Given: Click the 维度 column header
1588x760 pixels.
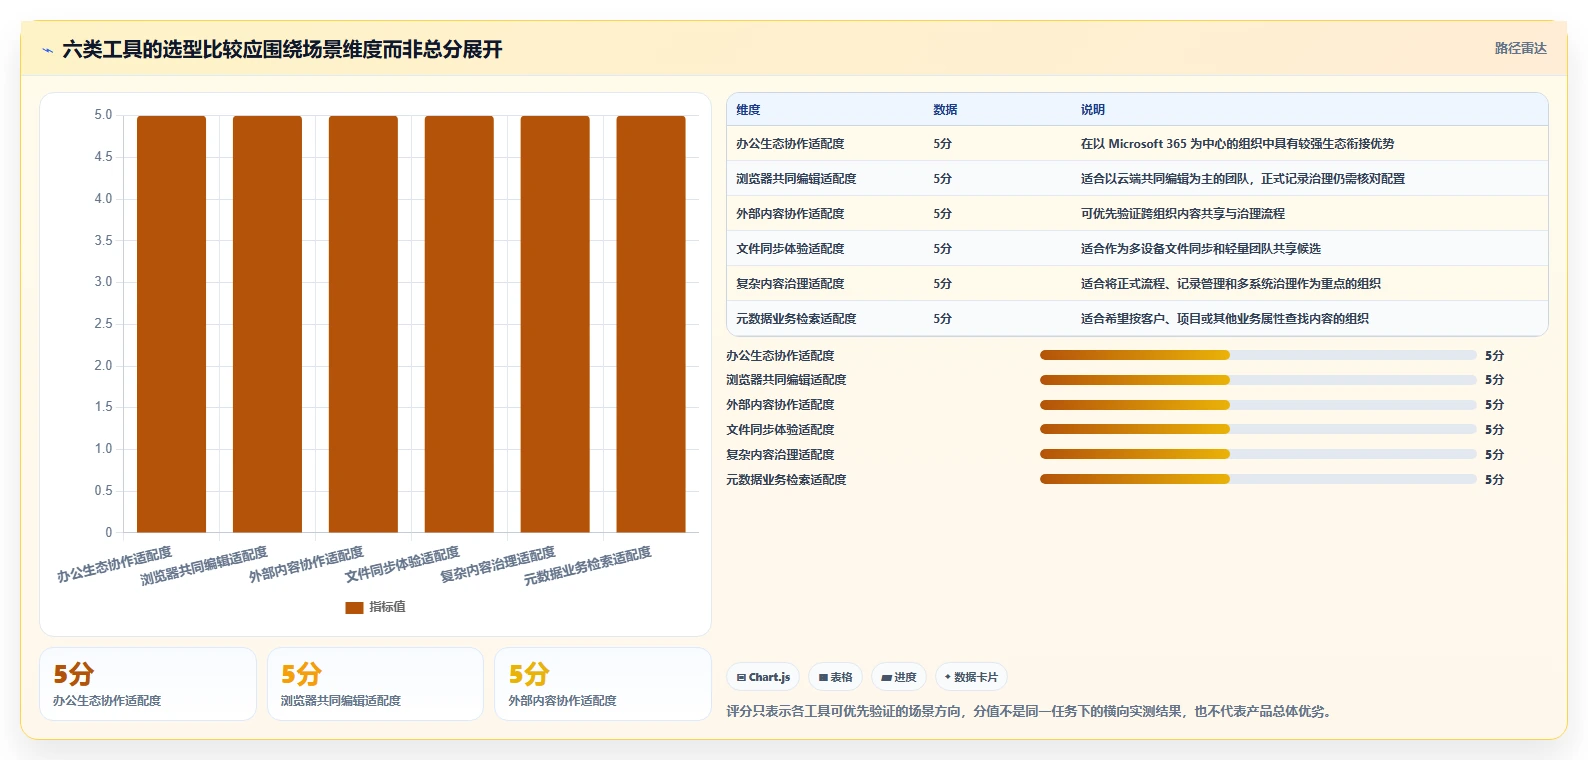Looking at the screenshot, I should pyautogui.click(x=748, y=110).
